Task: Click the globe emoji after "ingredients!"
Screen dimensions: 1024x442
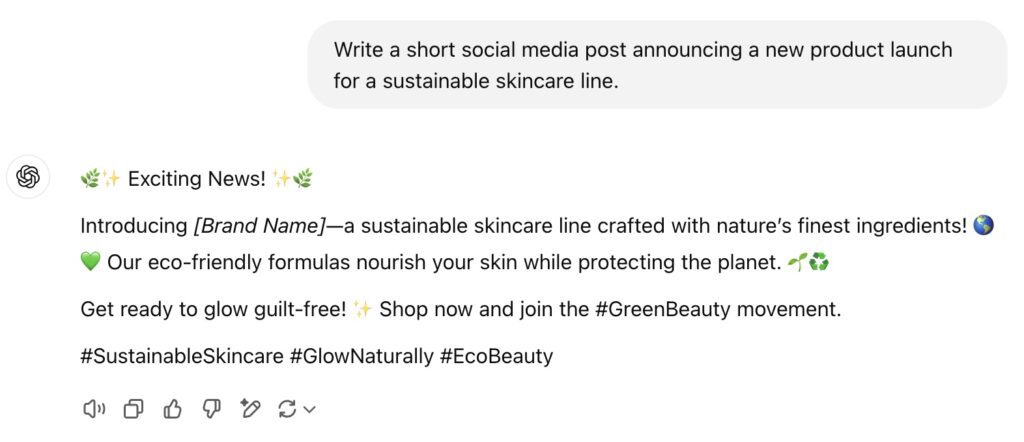Action: point(983,226)
